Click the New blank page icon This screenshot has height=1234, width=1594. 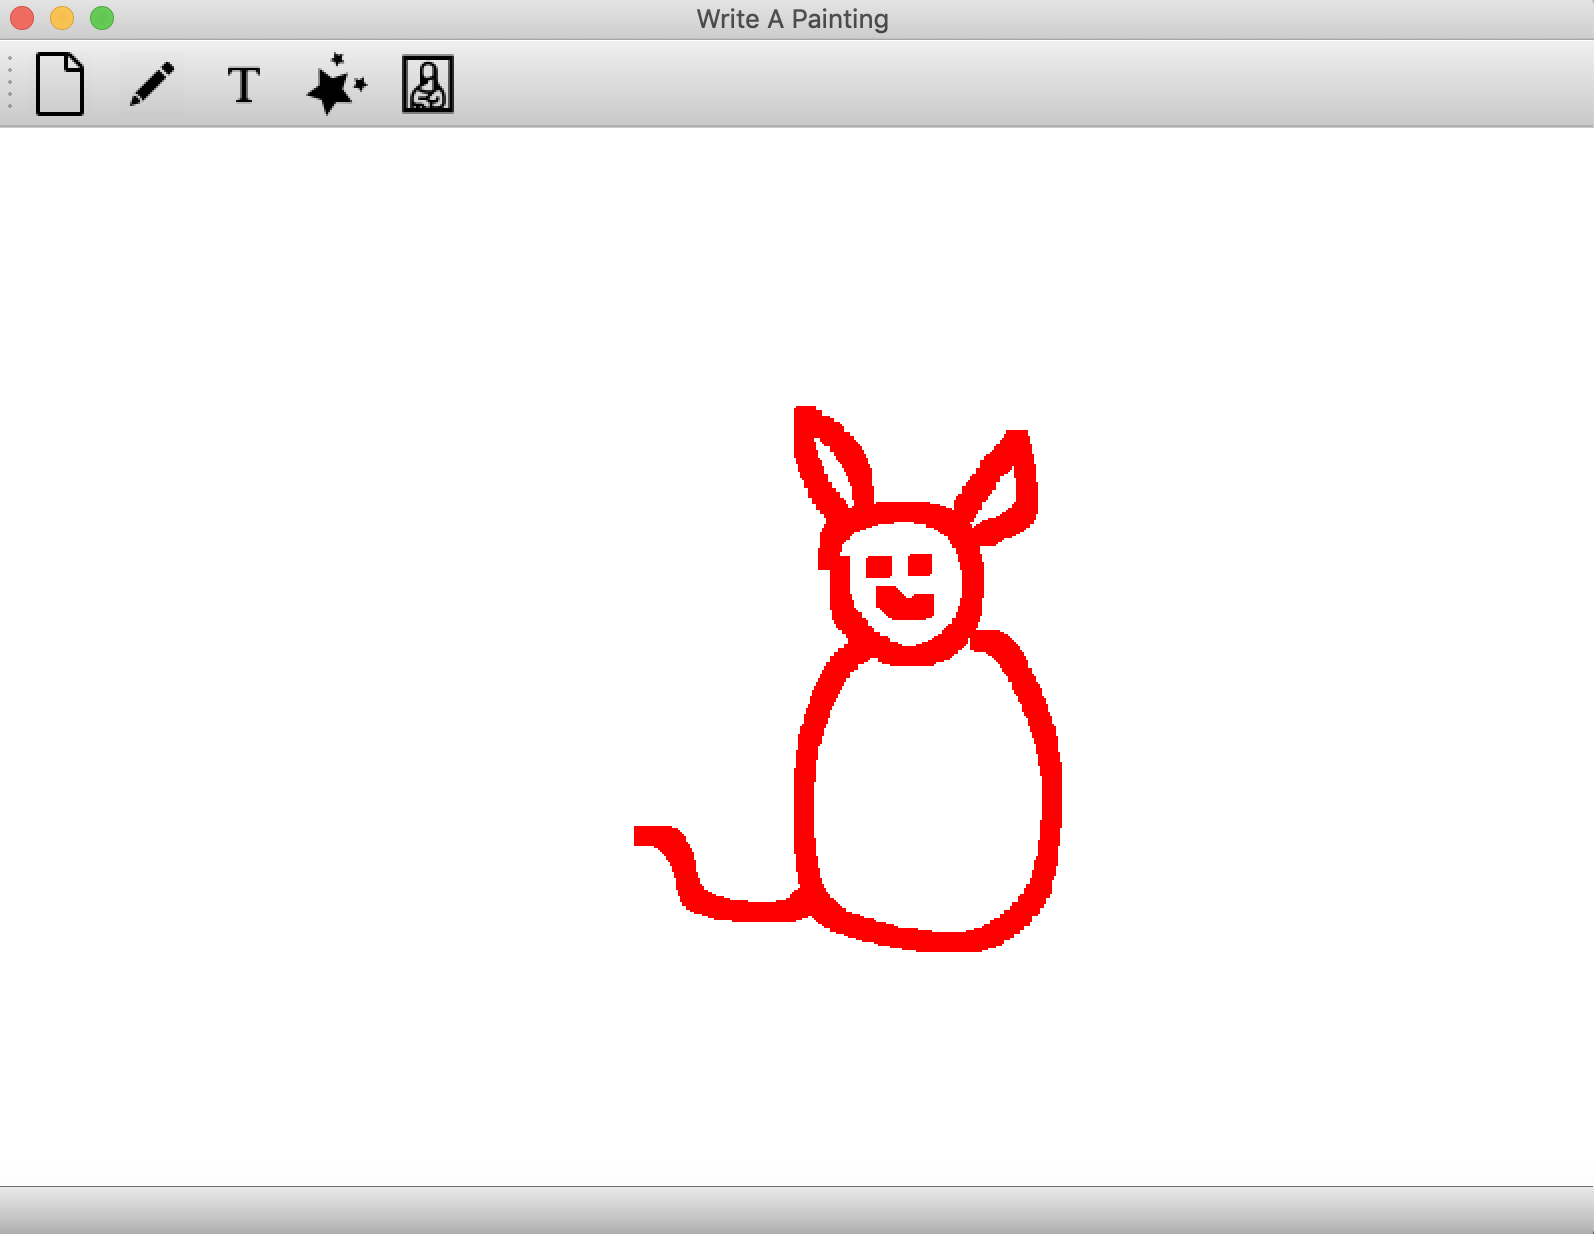pos(60,84)
